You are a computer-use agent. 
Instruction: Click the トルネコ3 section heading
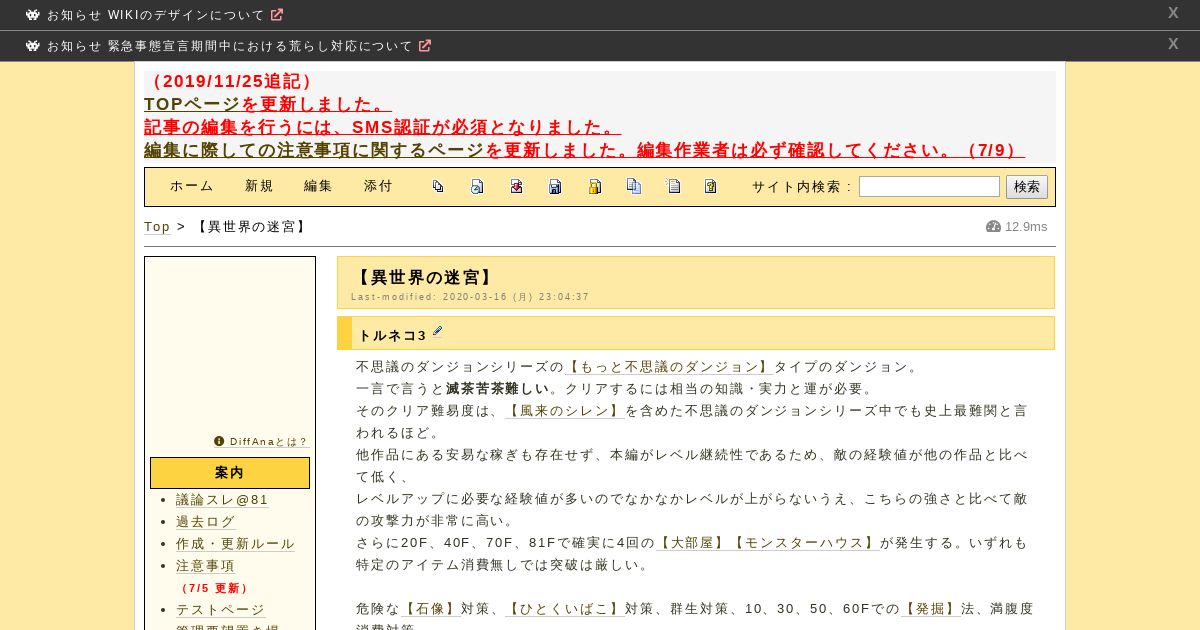pos(392,335)
